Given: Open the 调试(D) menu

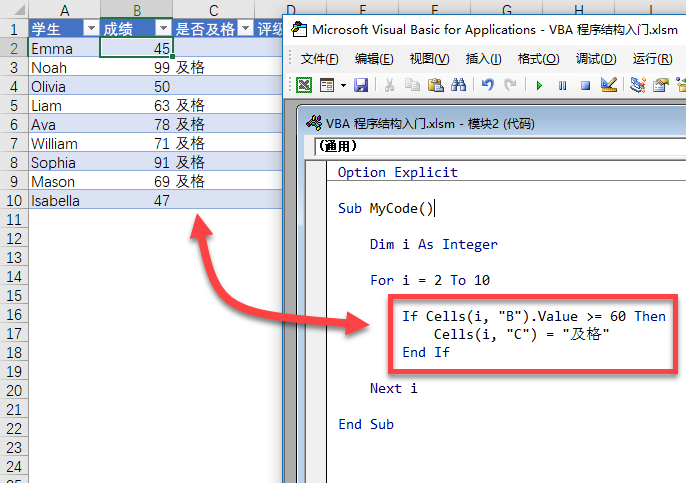Looking at the screenshot, I should click(596, 59).
